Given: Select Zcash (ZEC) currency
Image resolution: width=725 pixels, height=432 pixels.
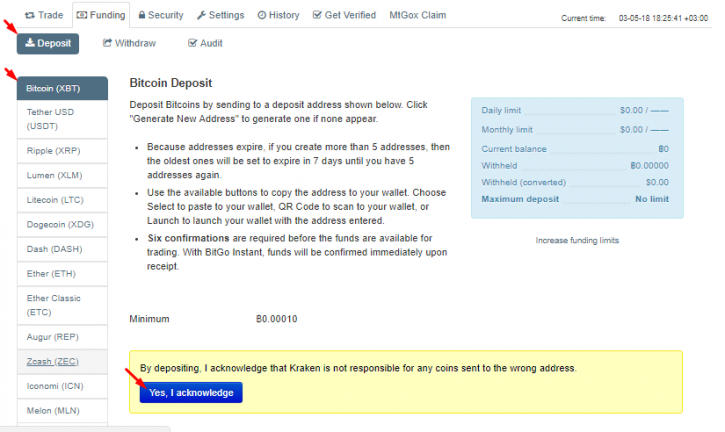Looking at the screenshot, I should tap(62, 361).
